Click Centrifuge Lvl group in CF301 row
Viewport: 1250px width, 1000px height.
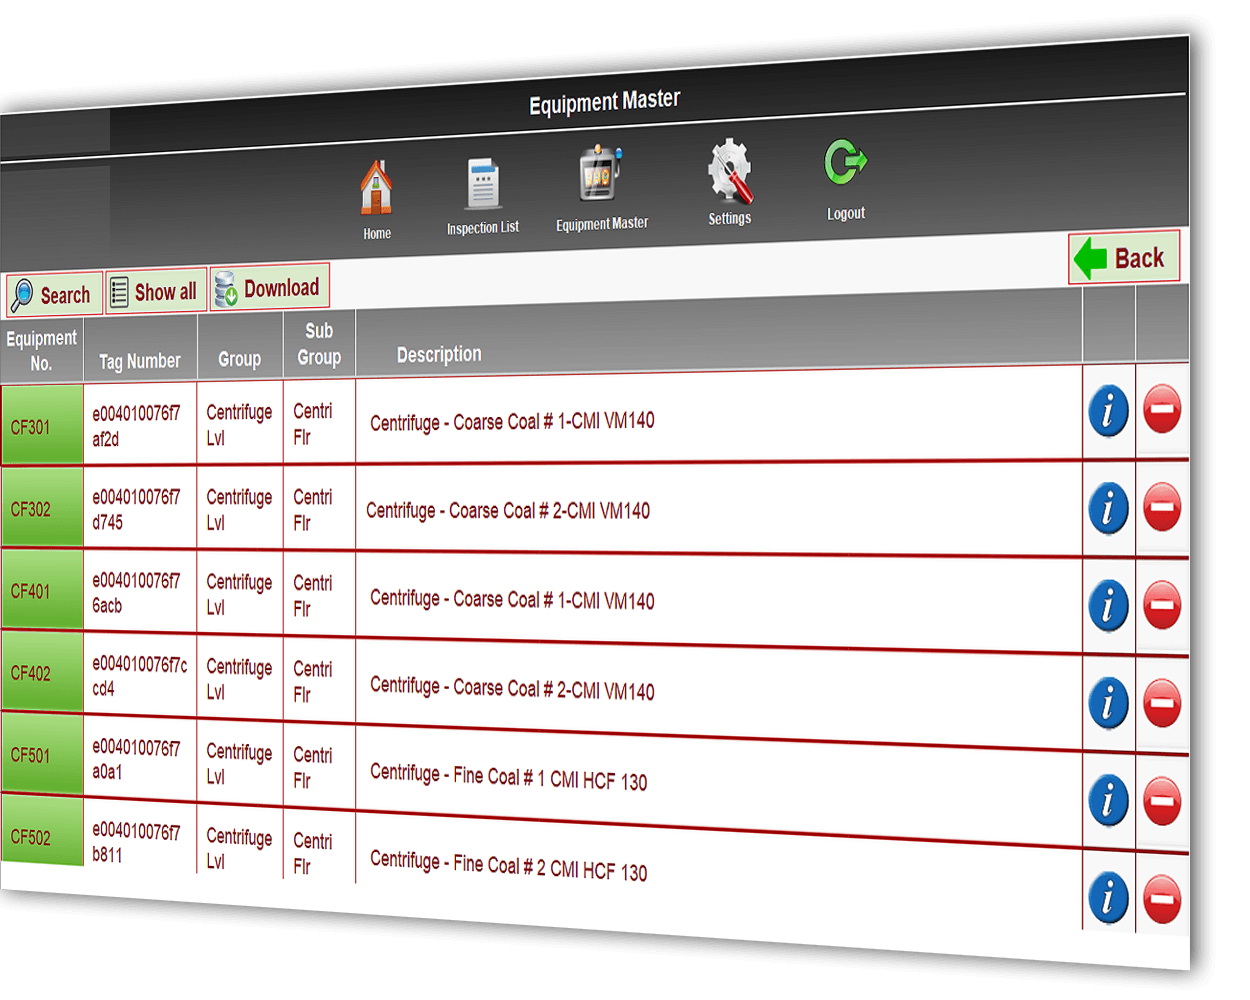pyautogui.click(x=239, y=424)
